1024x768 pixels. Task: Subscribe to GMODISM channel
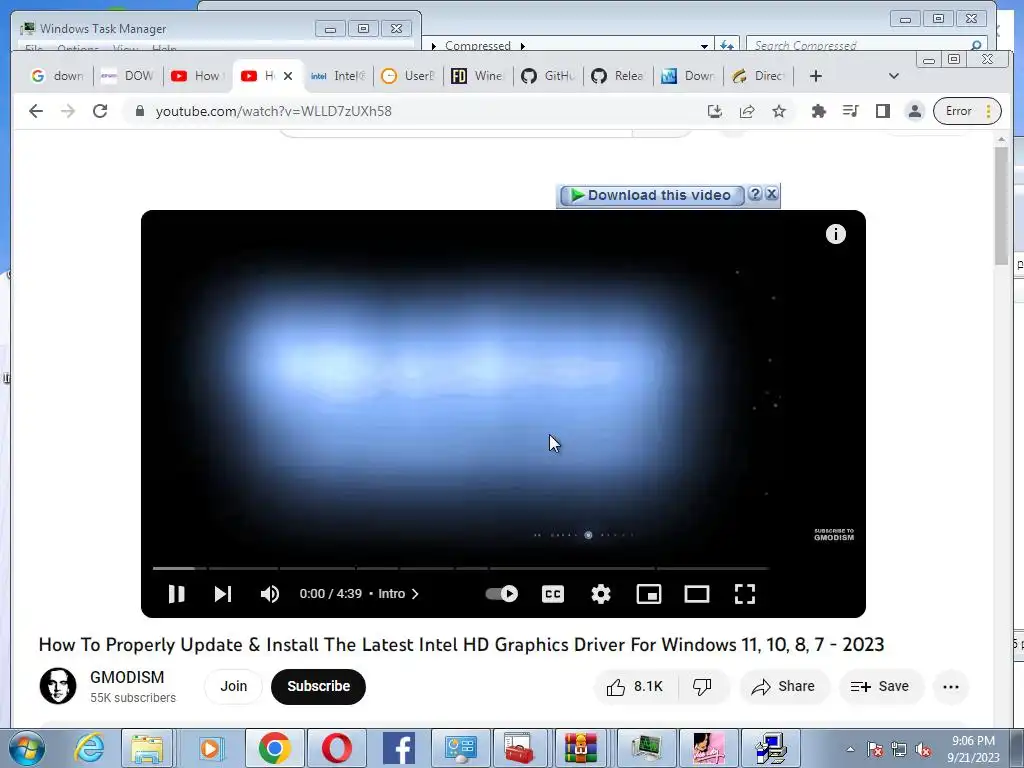pyautogui.click(x=318, y=686)
